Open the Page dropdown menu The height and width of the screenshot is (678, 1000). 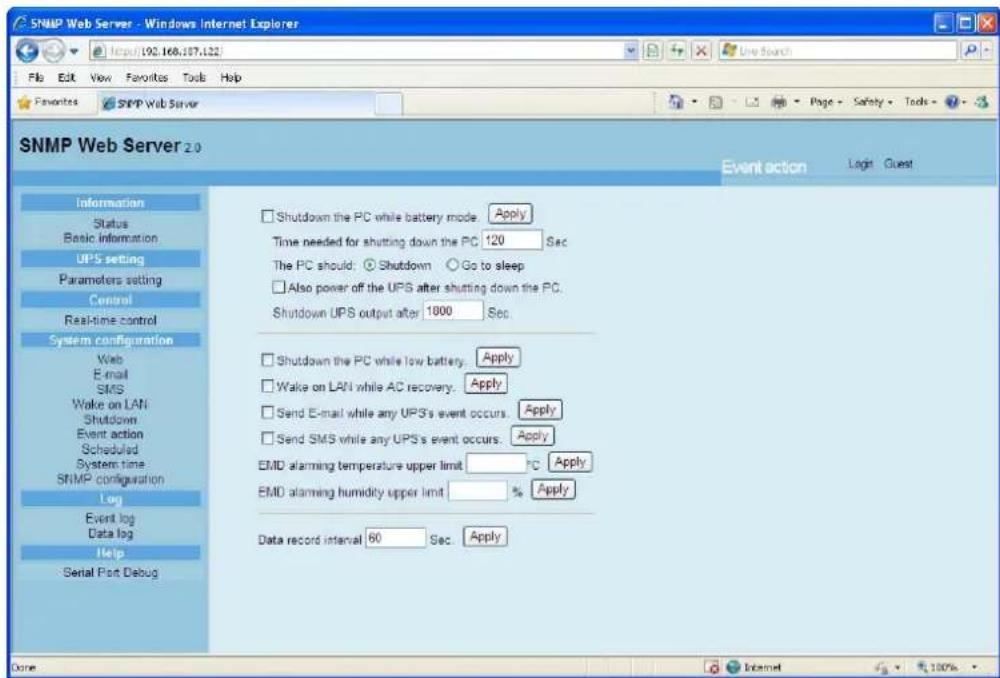click(x=826, y=101)
